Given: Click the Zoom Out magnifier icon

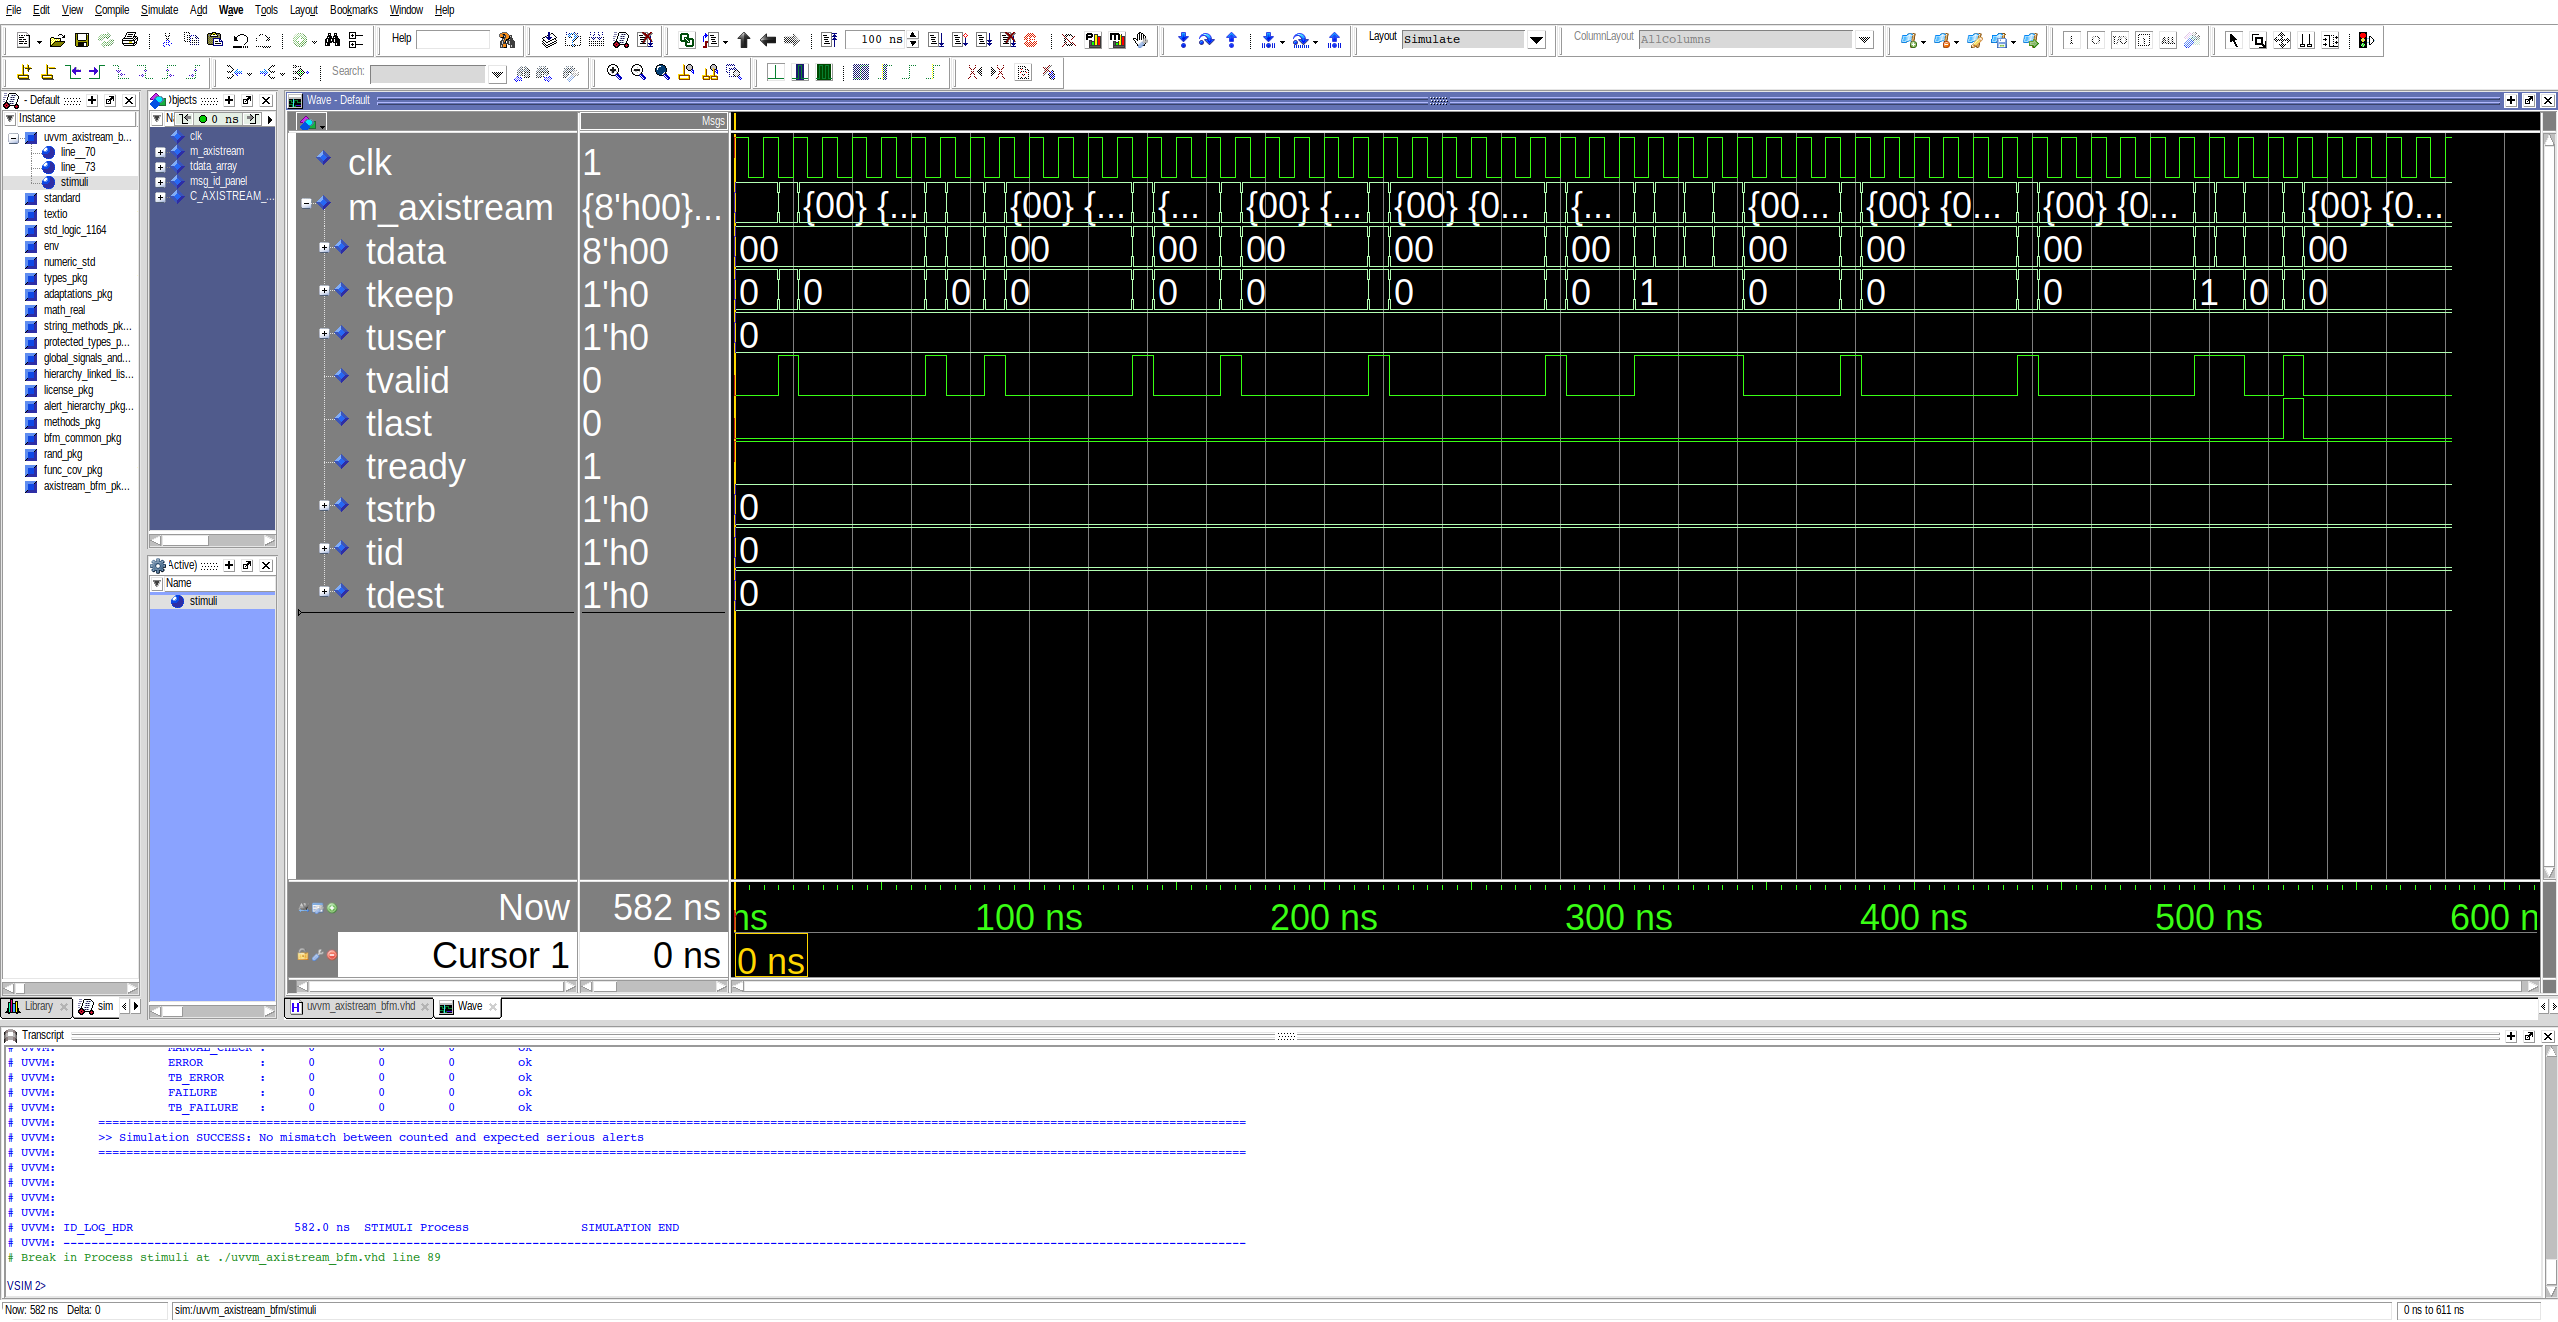Looking at the screenshot, I should [x=638, y=72].
